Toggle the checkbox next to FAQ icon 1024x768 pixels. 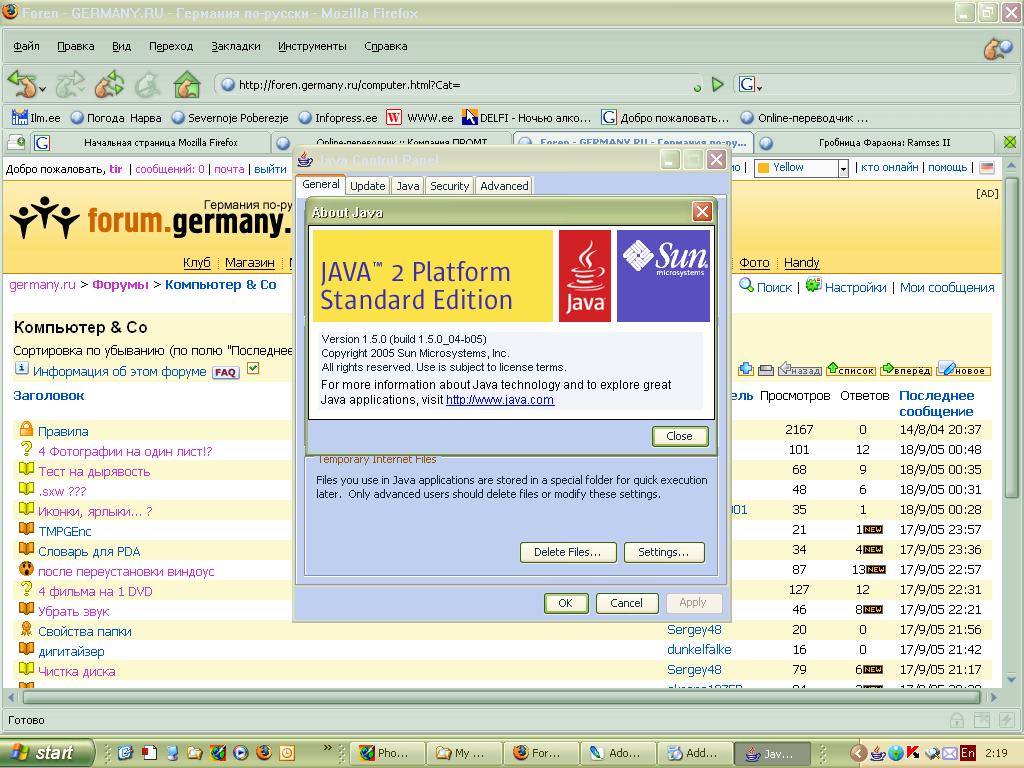(253, 368)
